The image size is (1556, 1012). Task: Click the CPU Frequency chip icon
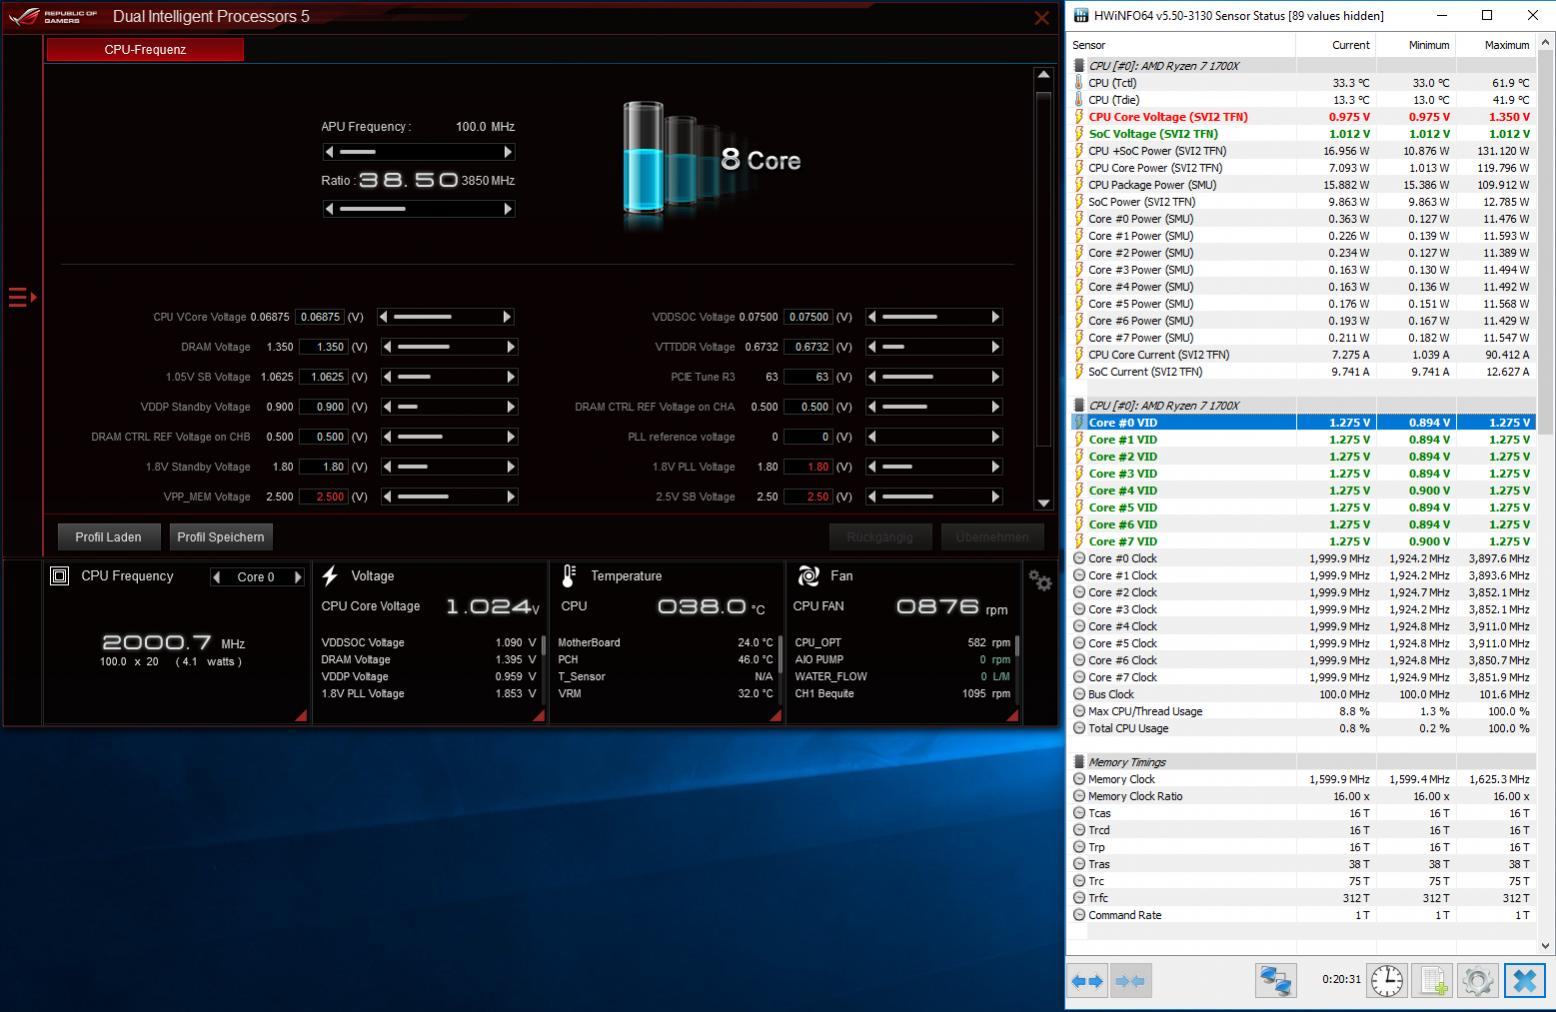point(60,576)
